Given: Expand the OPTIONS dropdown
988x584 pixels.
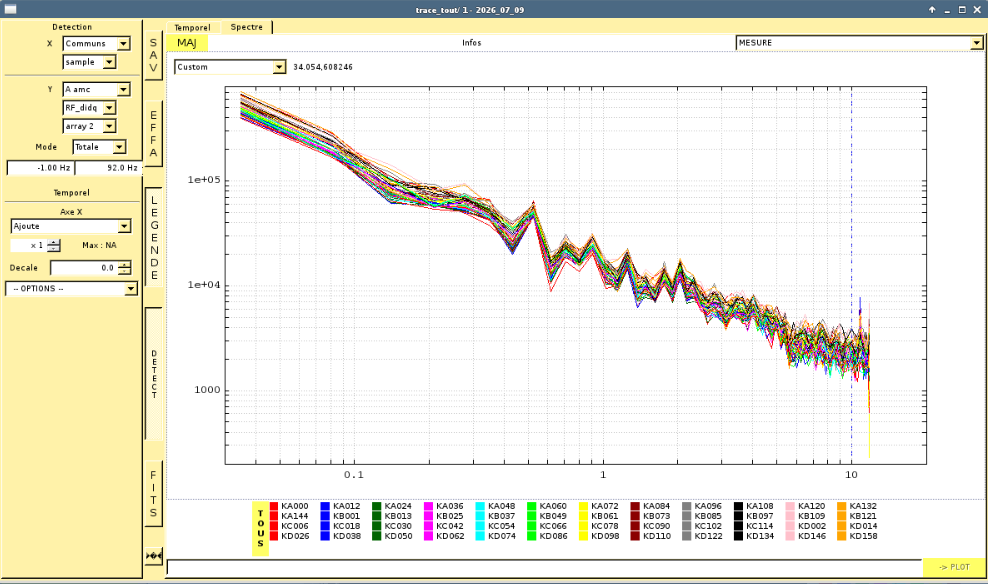Looking at the screenshot, I should 71,289.
